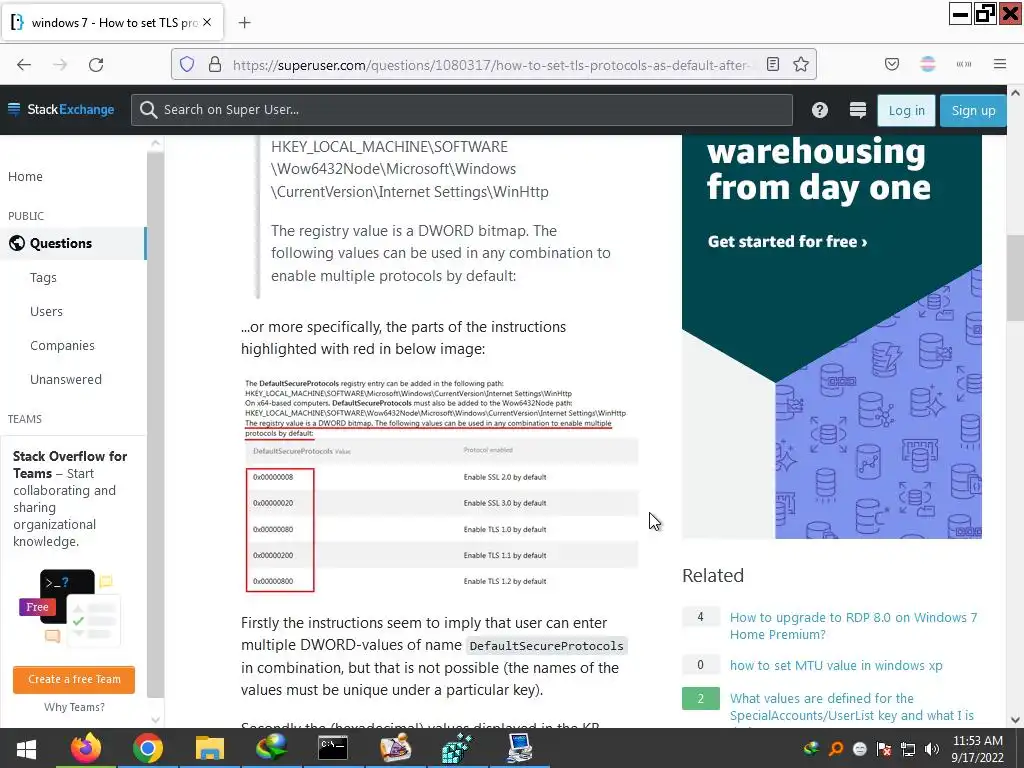
Task: Open the volume speaker tray icon
Action: pyautogui.click(x=932, y=749)
